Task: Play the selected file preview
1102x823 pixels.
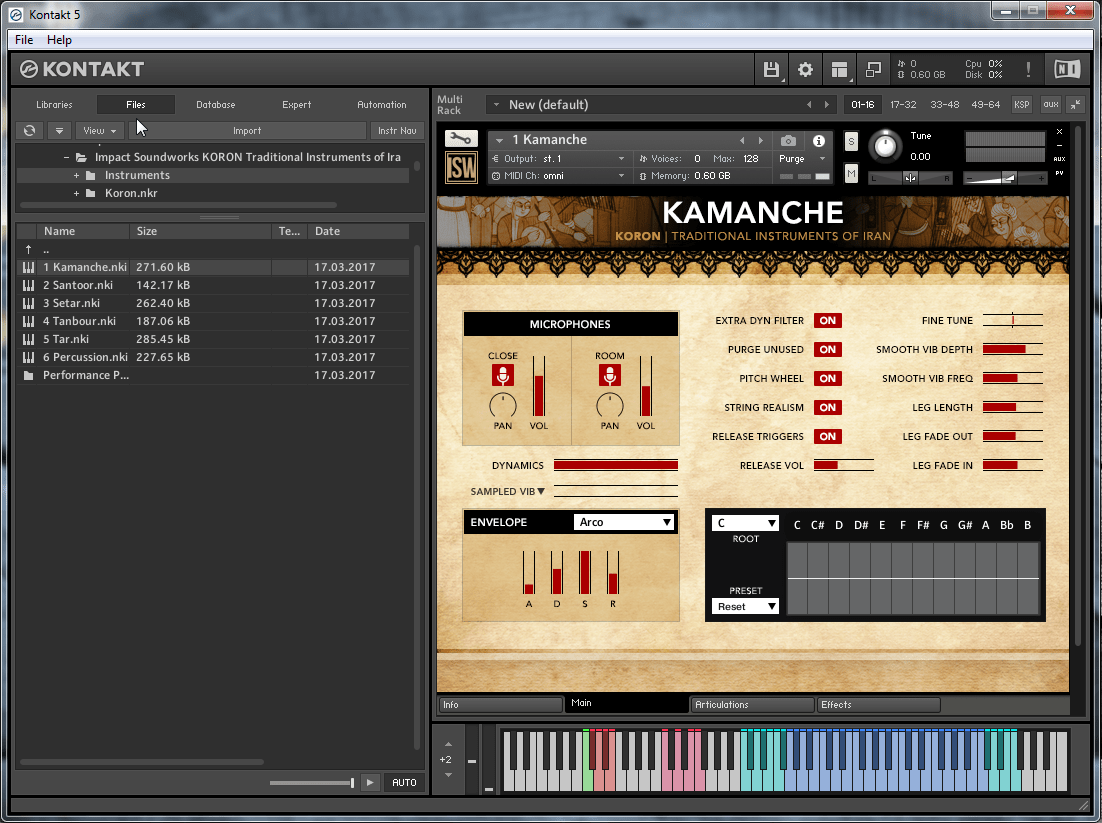Action: pyautogui.click(x=370, y=782)
